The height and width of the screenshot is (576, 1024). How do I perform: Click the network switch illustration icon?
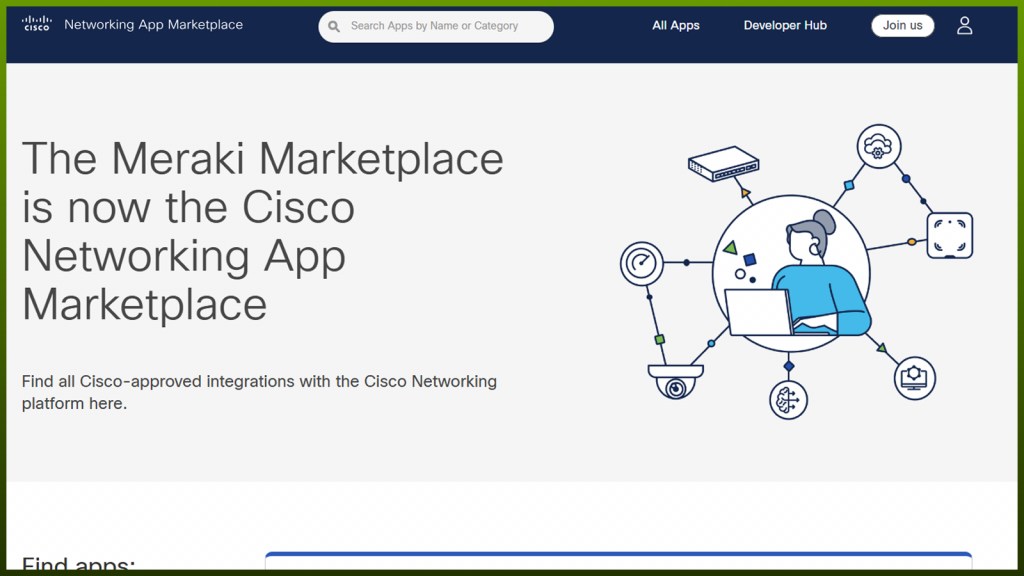pyautogui.click(x=724, y=163)
